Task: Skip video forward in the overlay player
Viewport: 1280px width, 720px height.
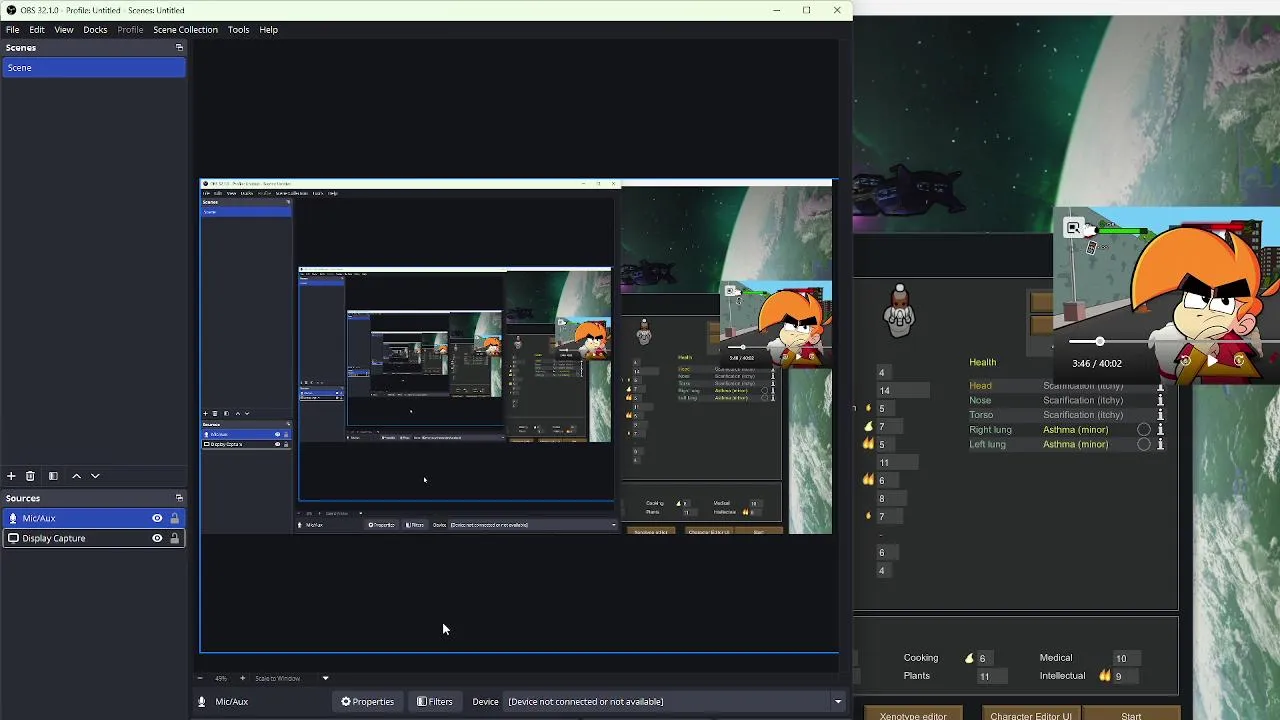Action: pyautogui.click(x=1239, y=361)
